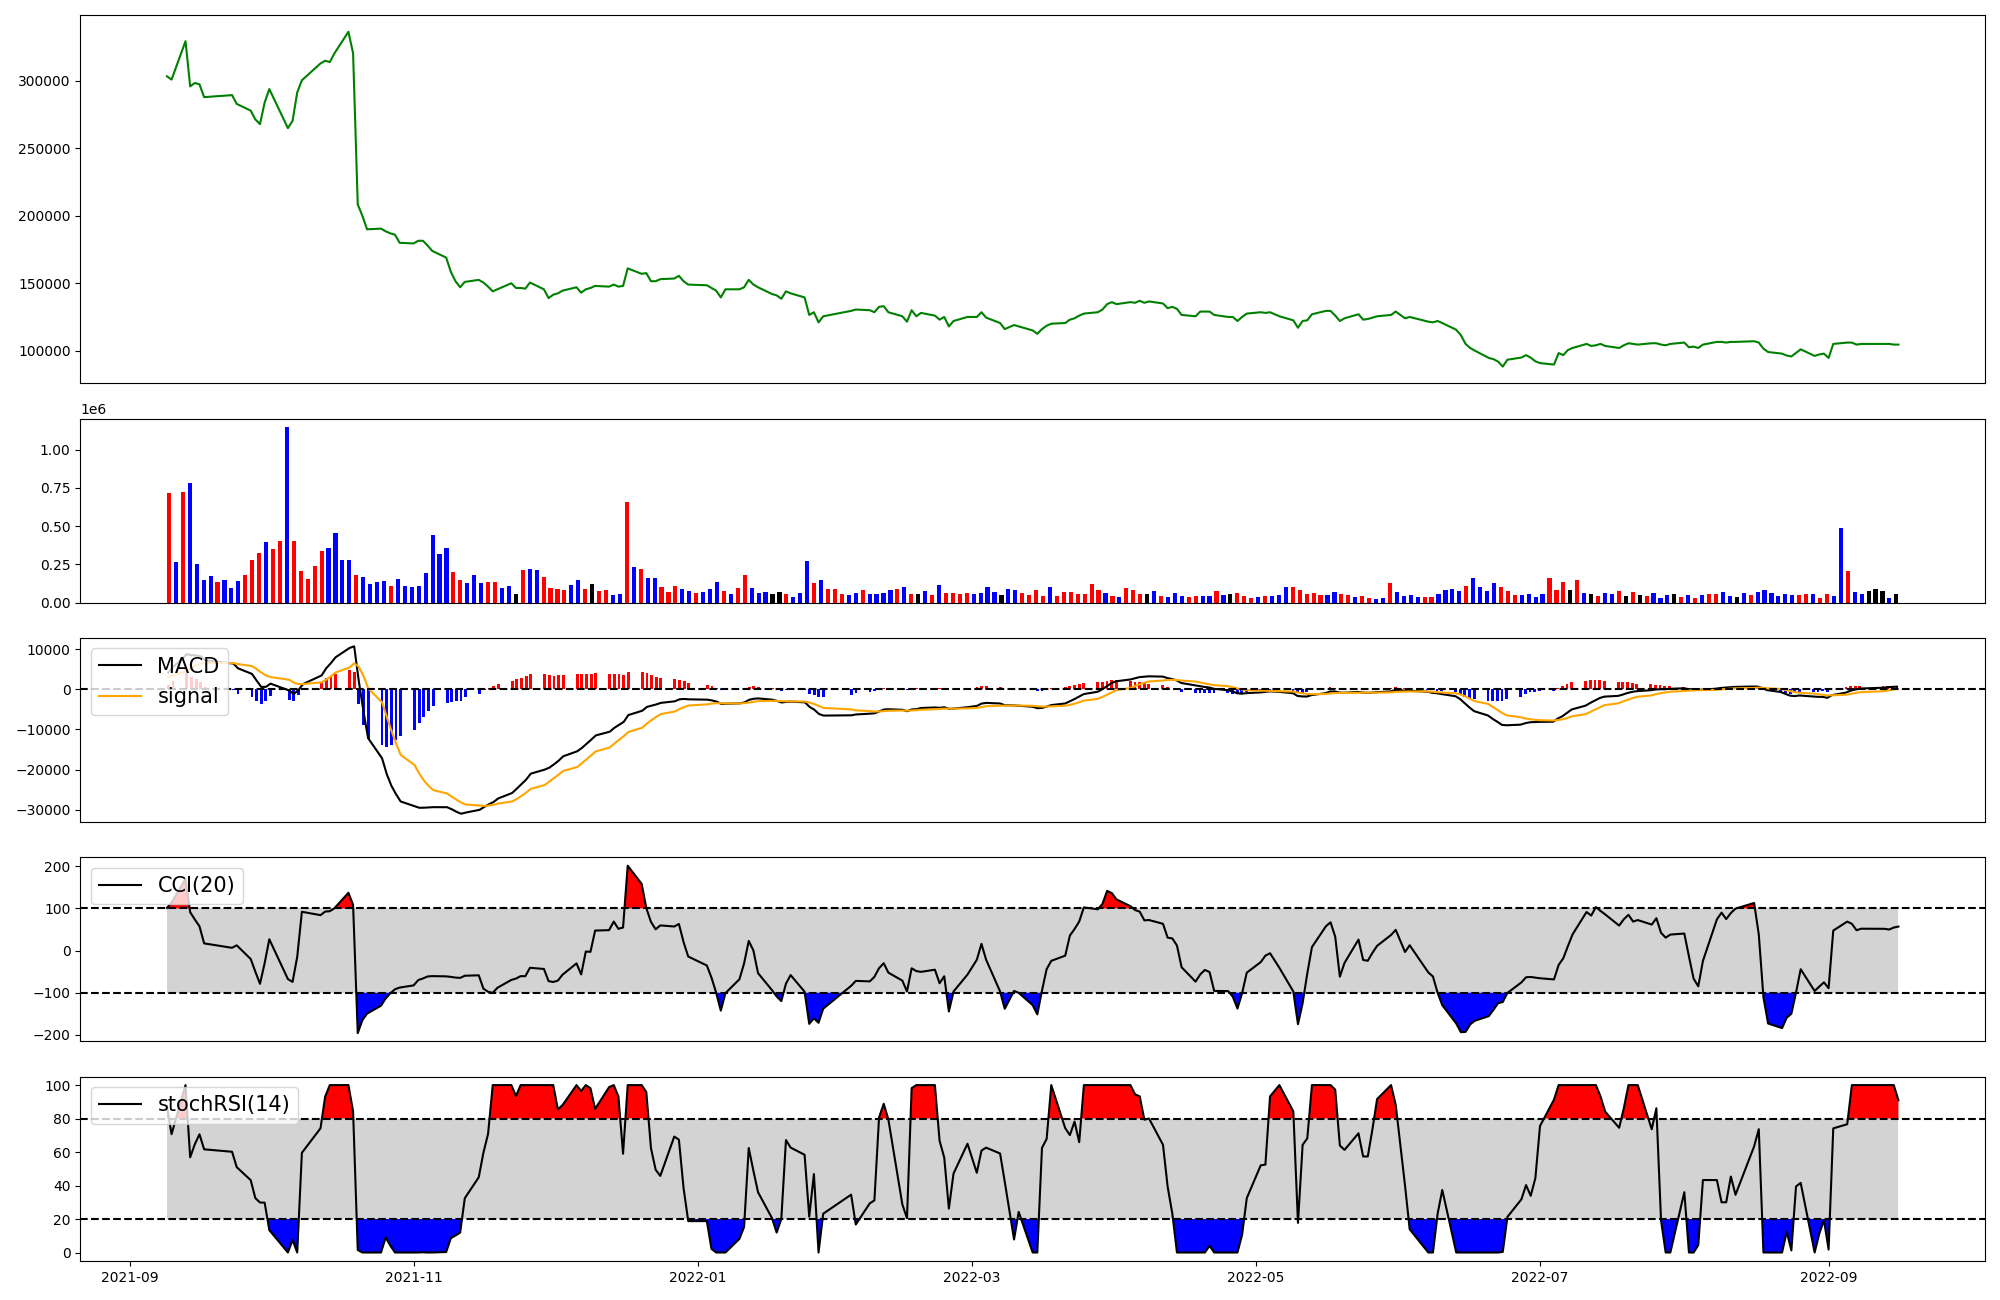Viewport: 2000px width, 1300px height.
Task: Click the 2021-11 x-axis date label
Action: [413, 1277]
